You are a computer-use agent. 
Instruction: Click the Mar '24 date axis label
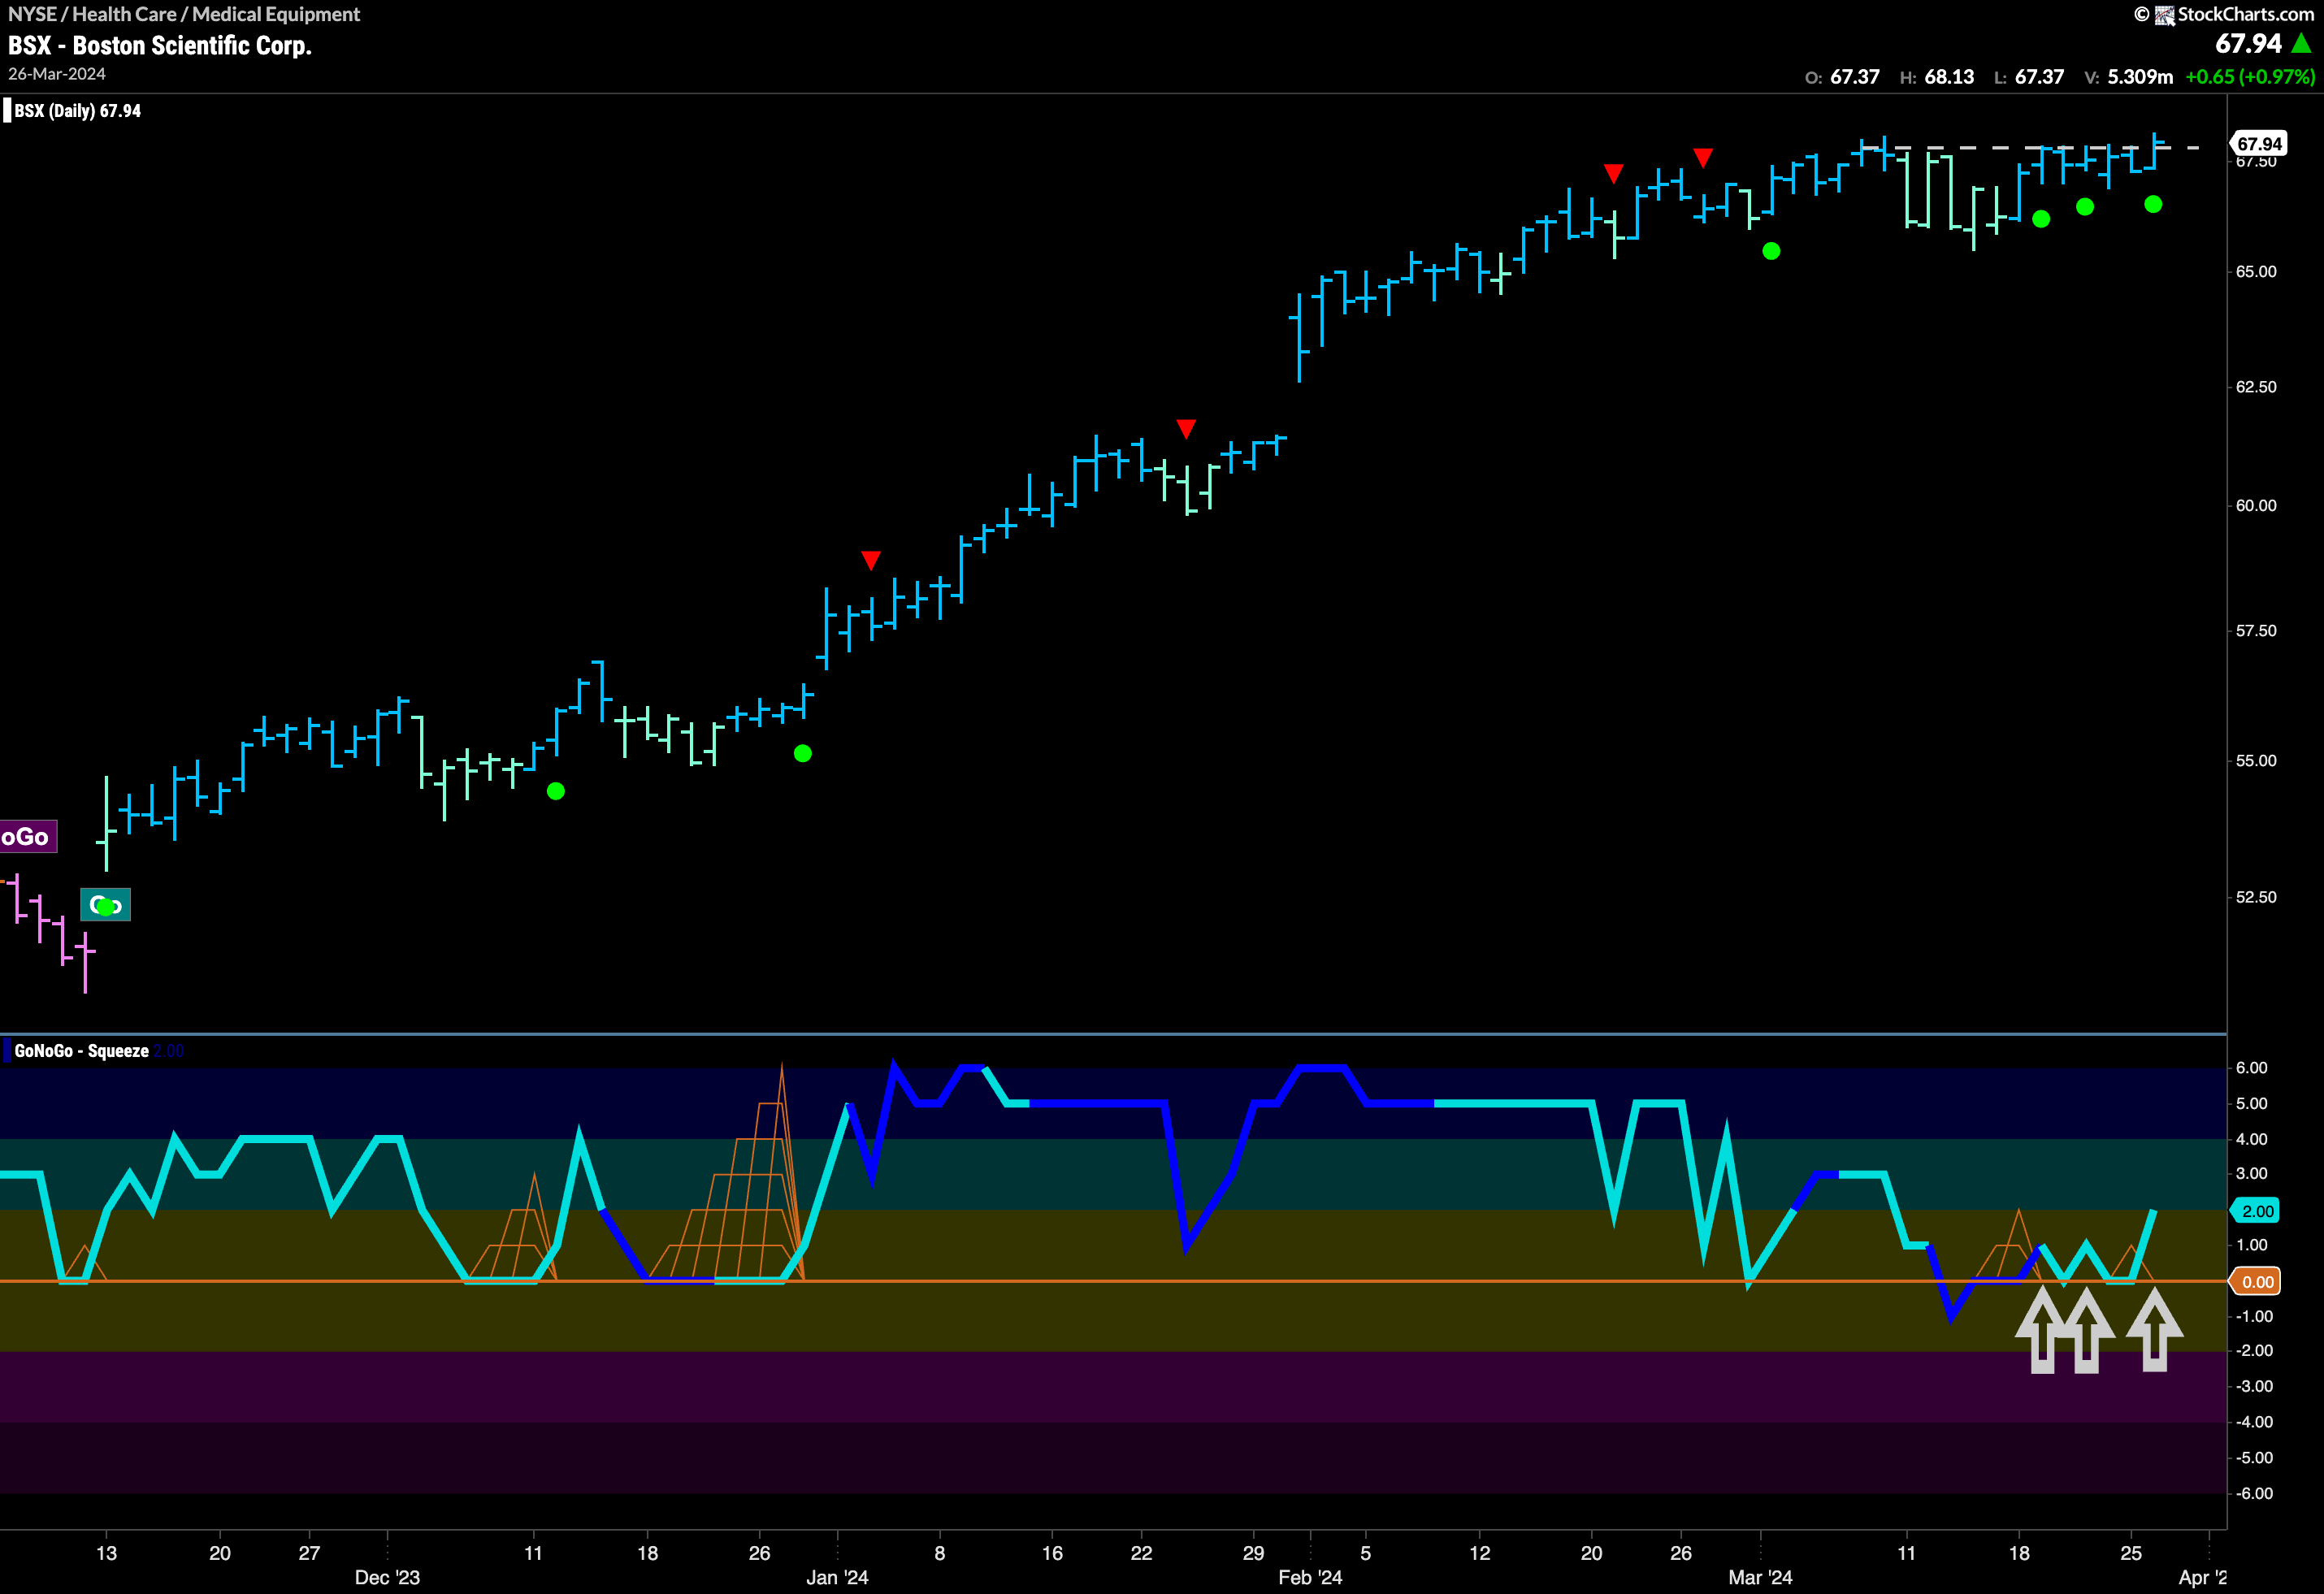(1760, 1578)
